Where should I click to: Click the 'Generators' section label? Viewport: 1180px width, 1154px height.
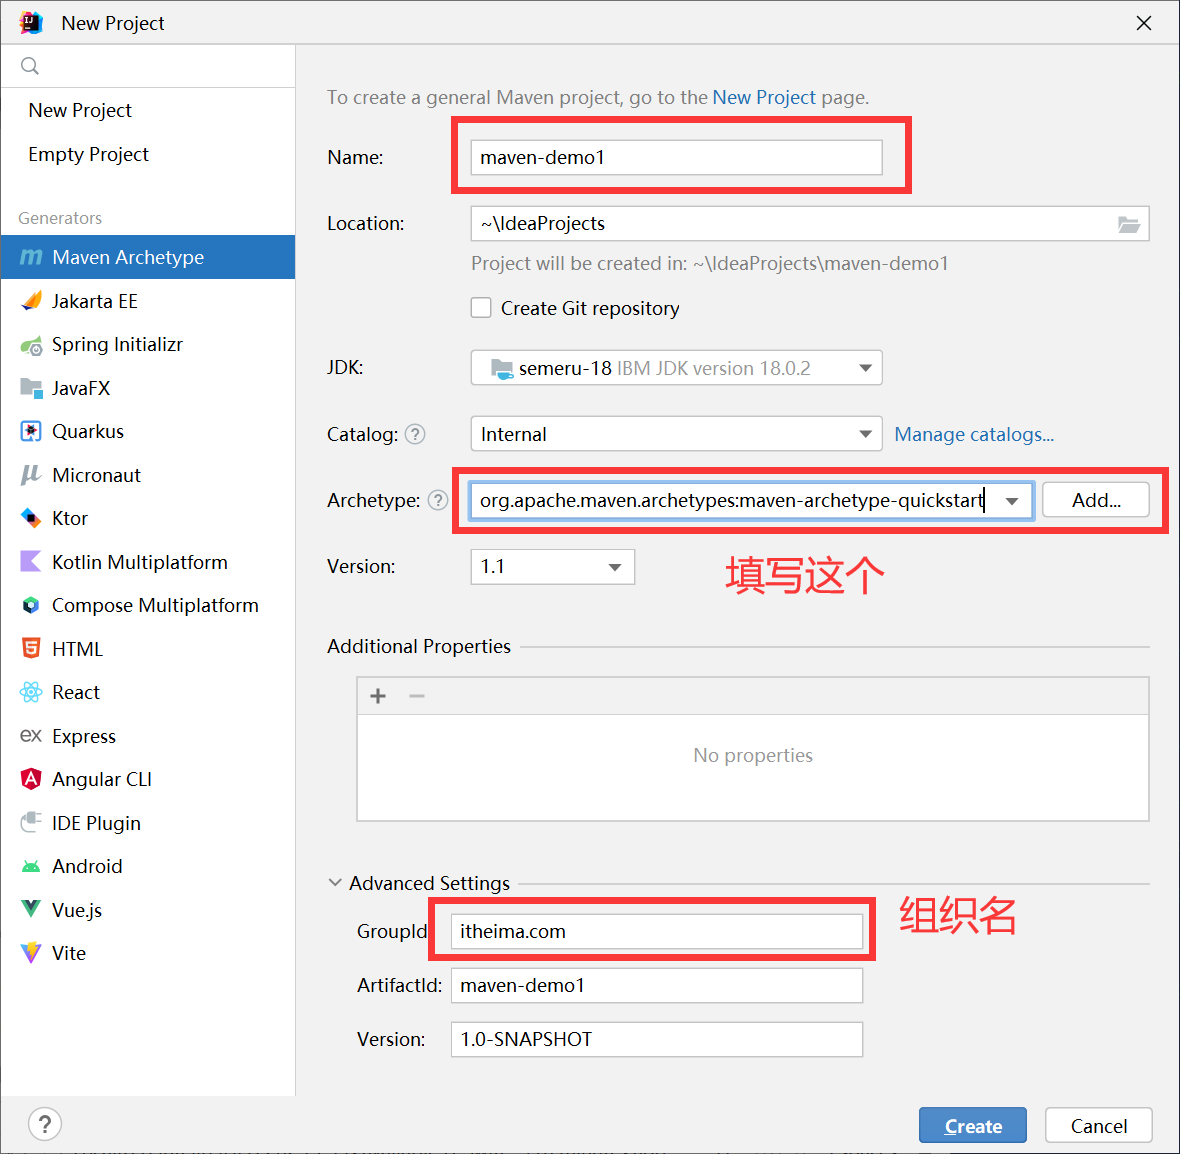60,218
